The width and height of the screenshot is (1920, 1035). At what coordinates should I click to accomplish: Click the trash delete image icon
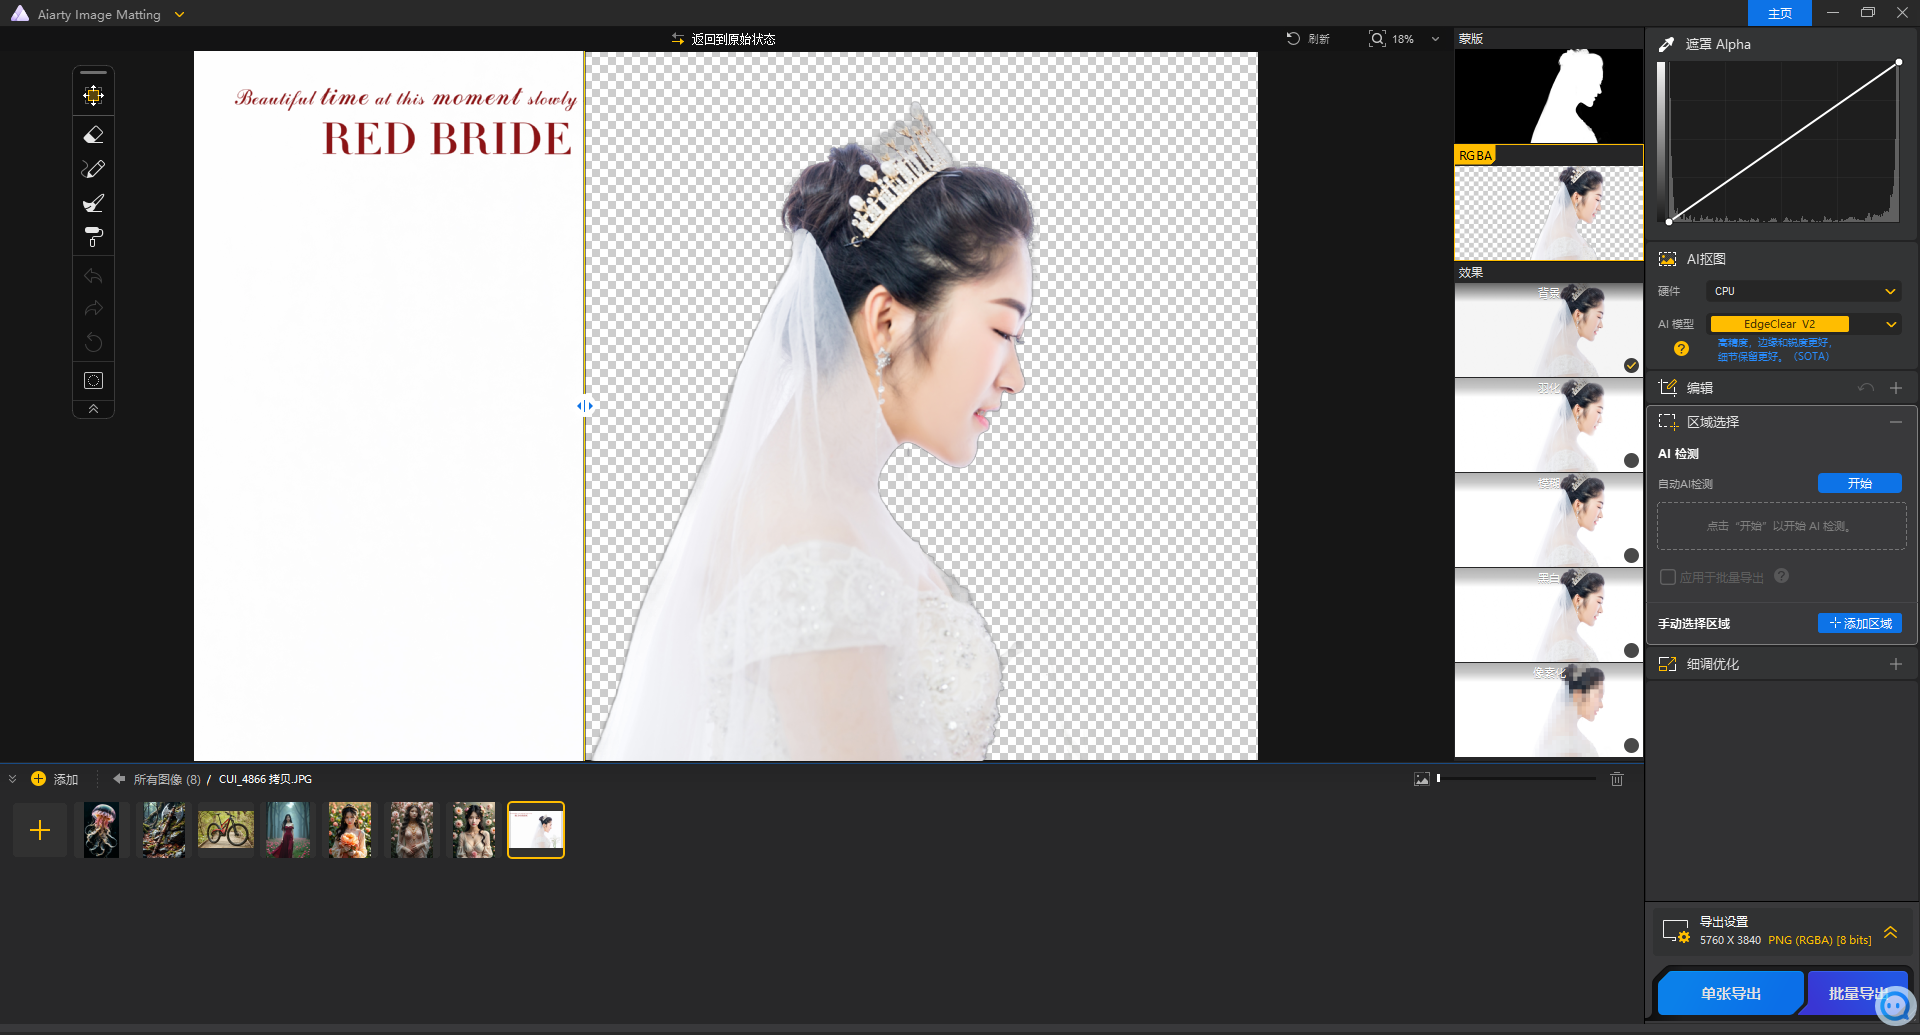pos(1617,779)
